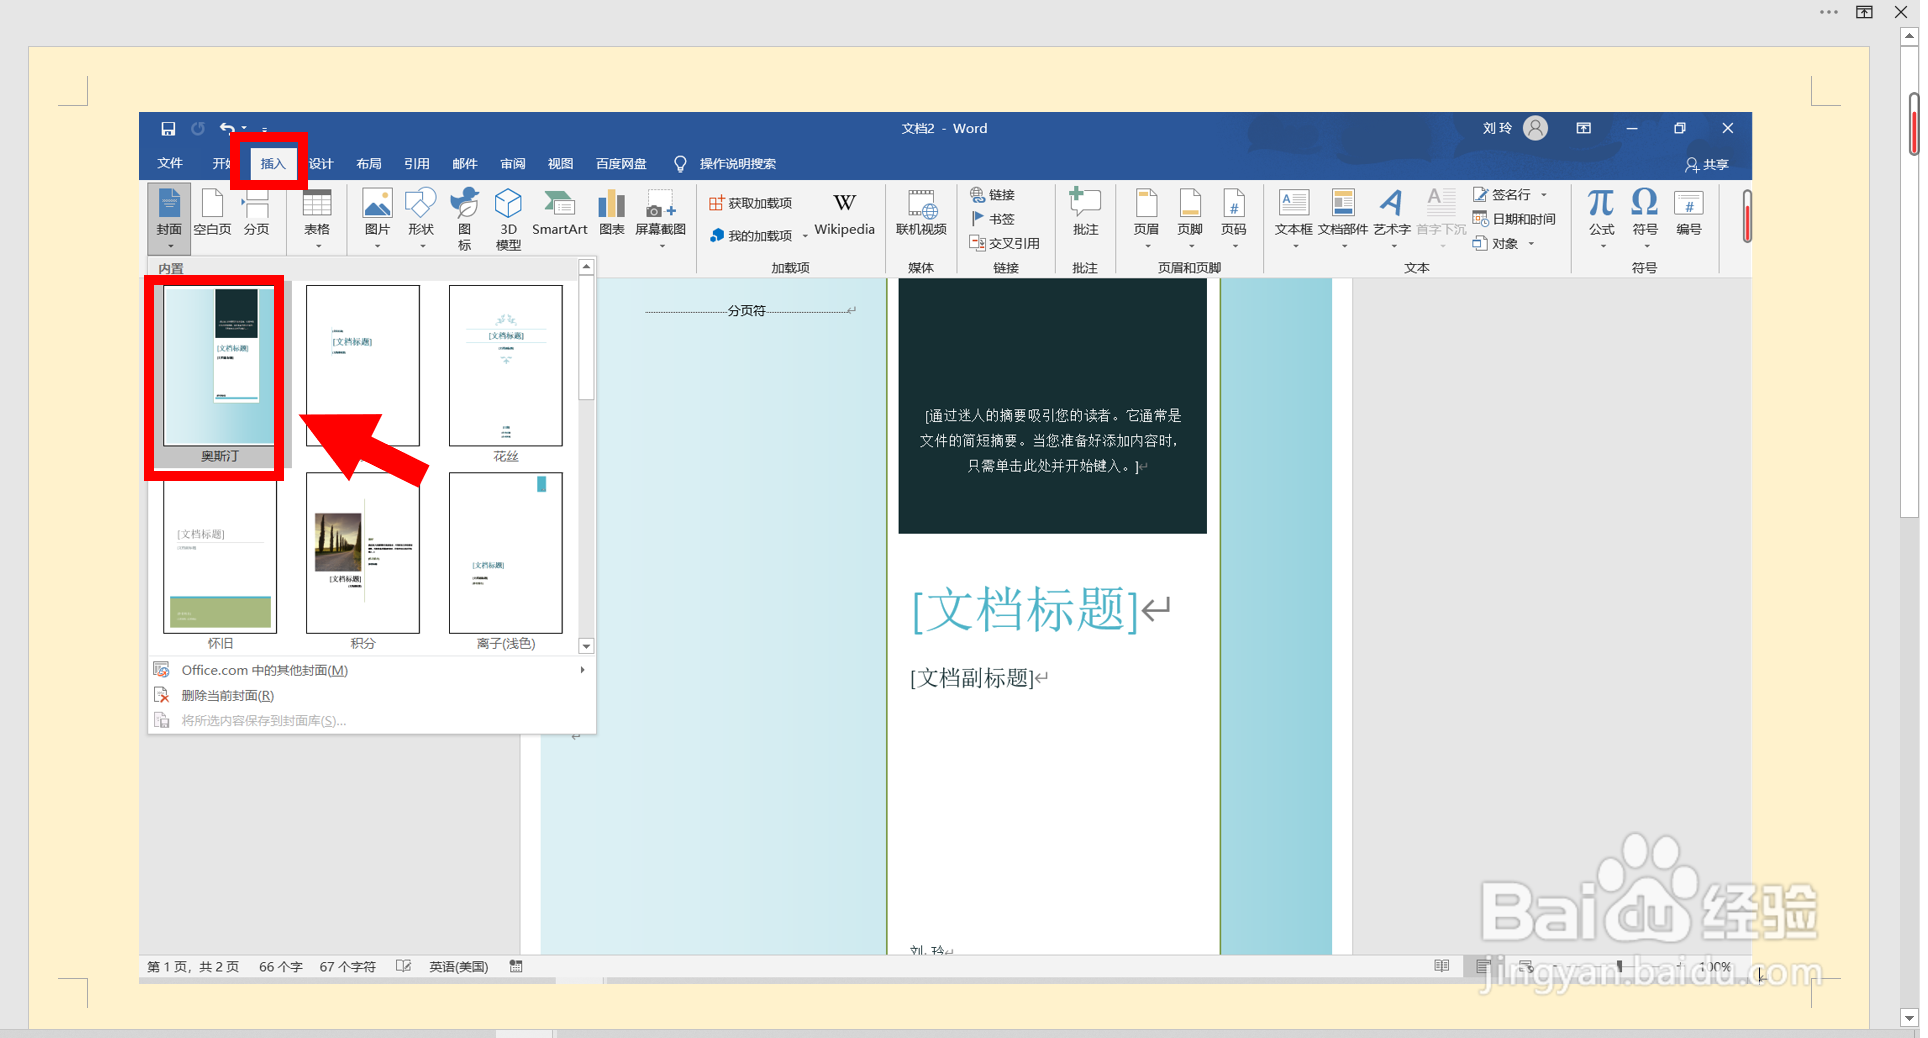
Task: Insert a 书签 bookmark
Action: [992, 219]
